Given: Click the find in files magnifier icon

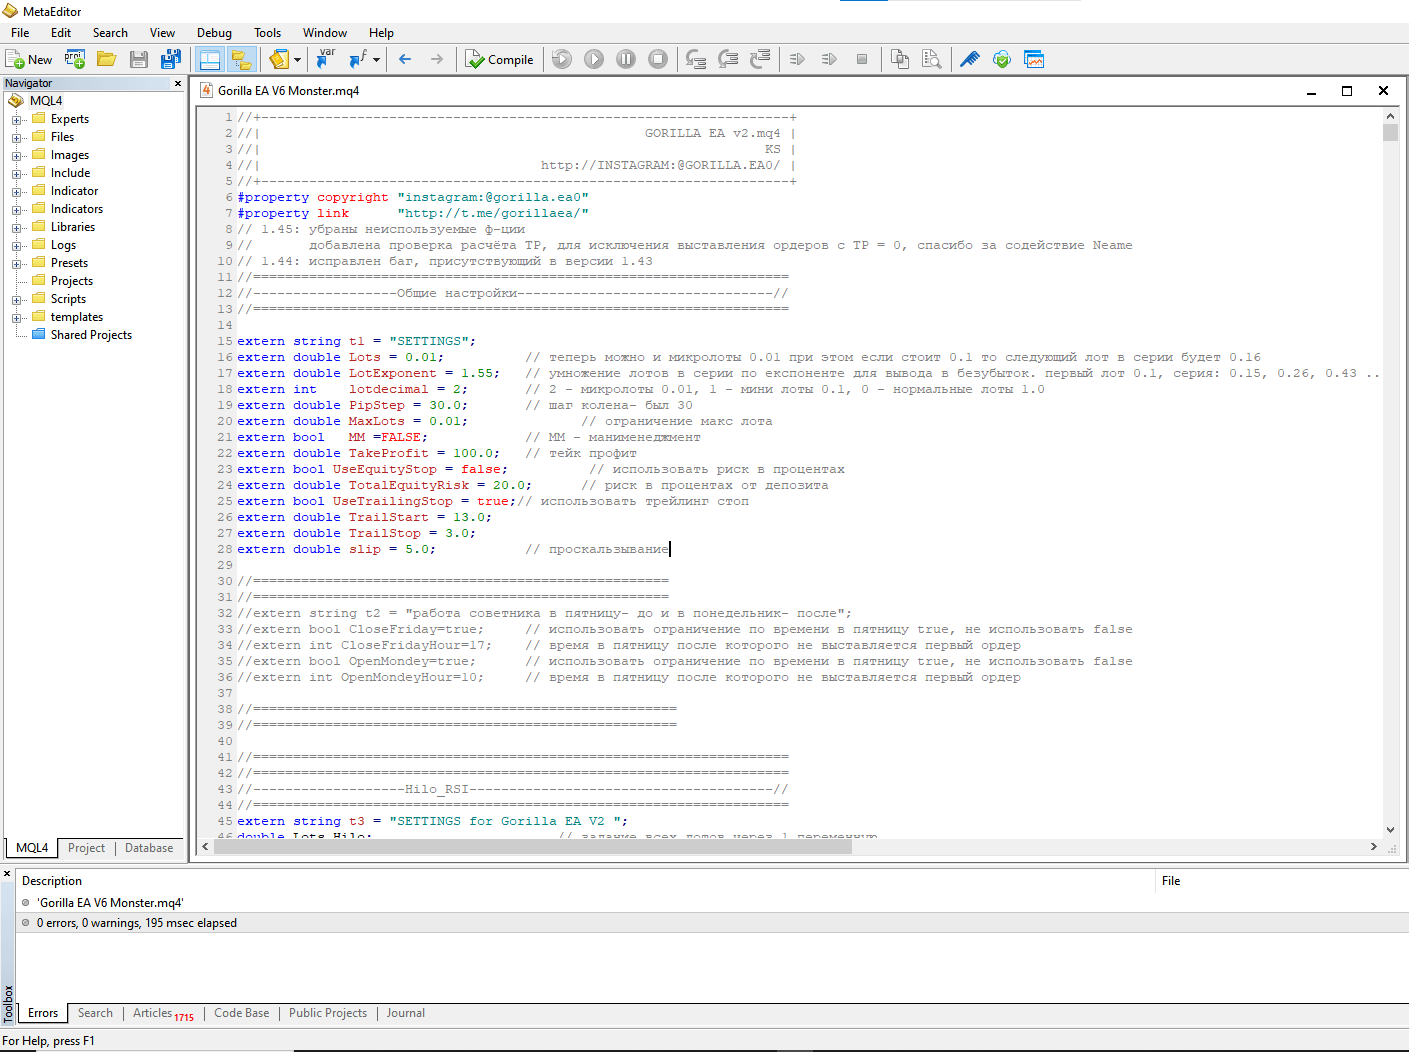Looking at the screenshot, I should 932,59.
